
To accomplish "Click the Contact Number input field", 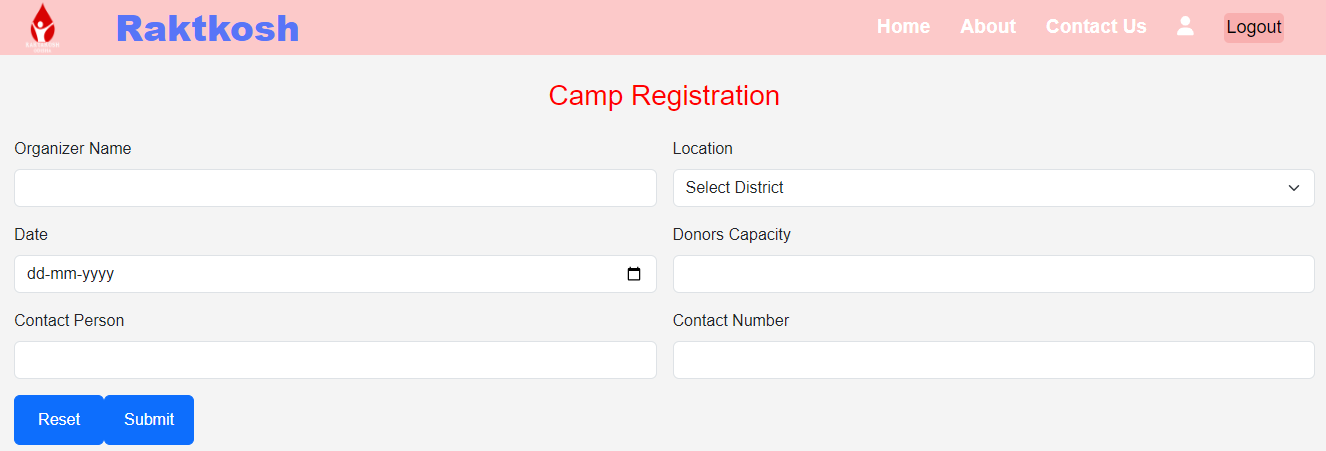I will [993, 360].
